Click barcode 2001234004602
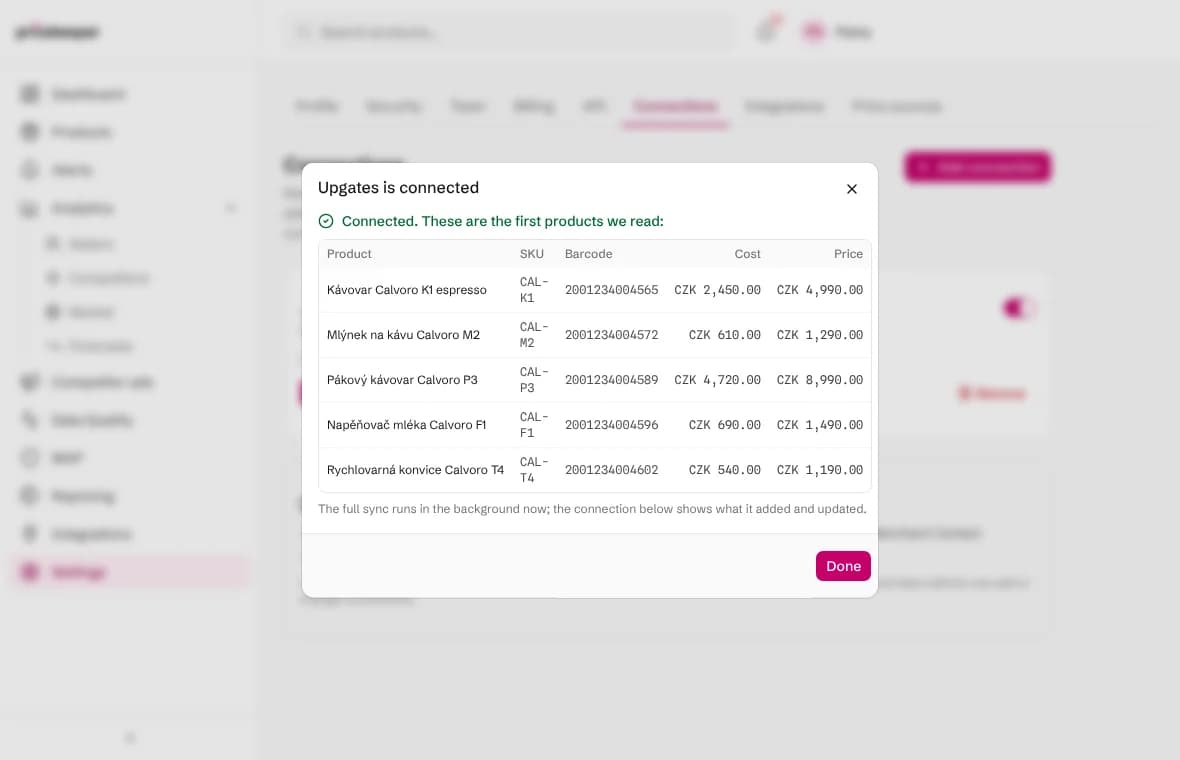This screenshot has height=760, width=1180. click(x=611, y=470)
